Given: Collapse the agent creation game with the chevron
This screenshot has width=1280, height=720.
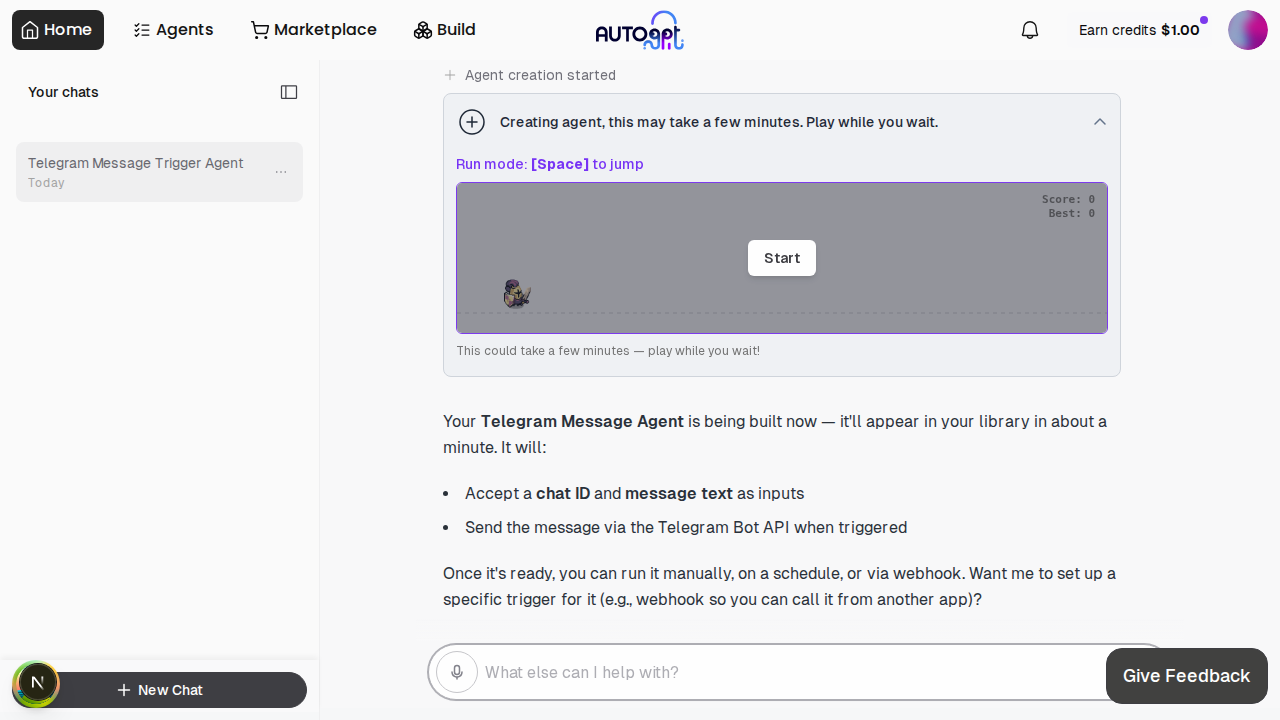Looking at the screenshot, I should click(1099, 121).
